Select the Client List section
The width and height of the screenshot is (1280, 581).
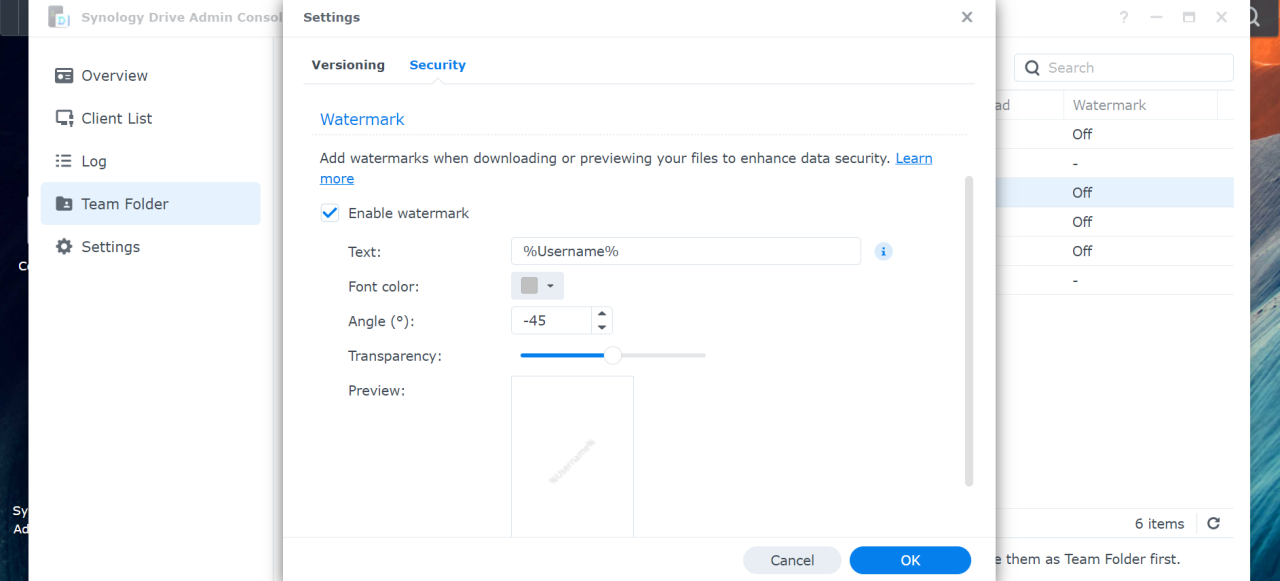[117, 118]
